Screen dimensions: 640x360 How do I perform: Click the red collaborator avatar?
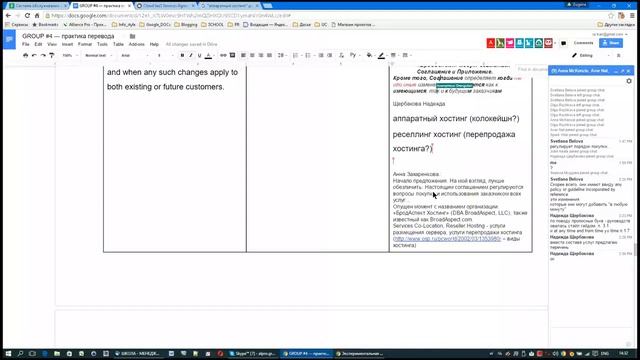(491, 43)
